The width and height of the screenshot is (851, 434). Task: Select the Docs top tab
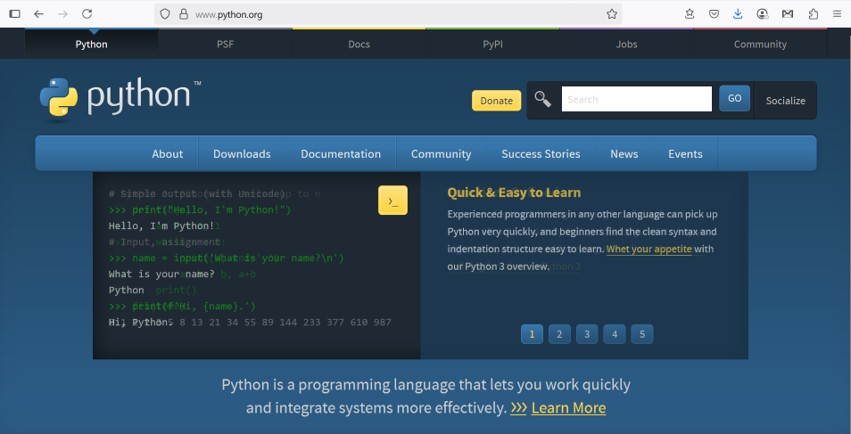(359, 44)
